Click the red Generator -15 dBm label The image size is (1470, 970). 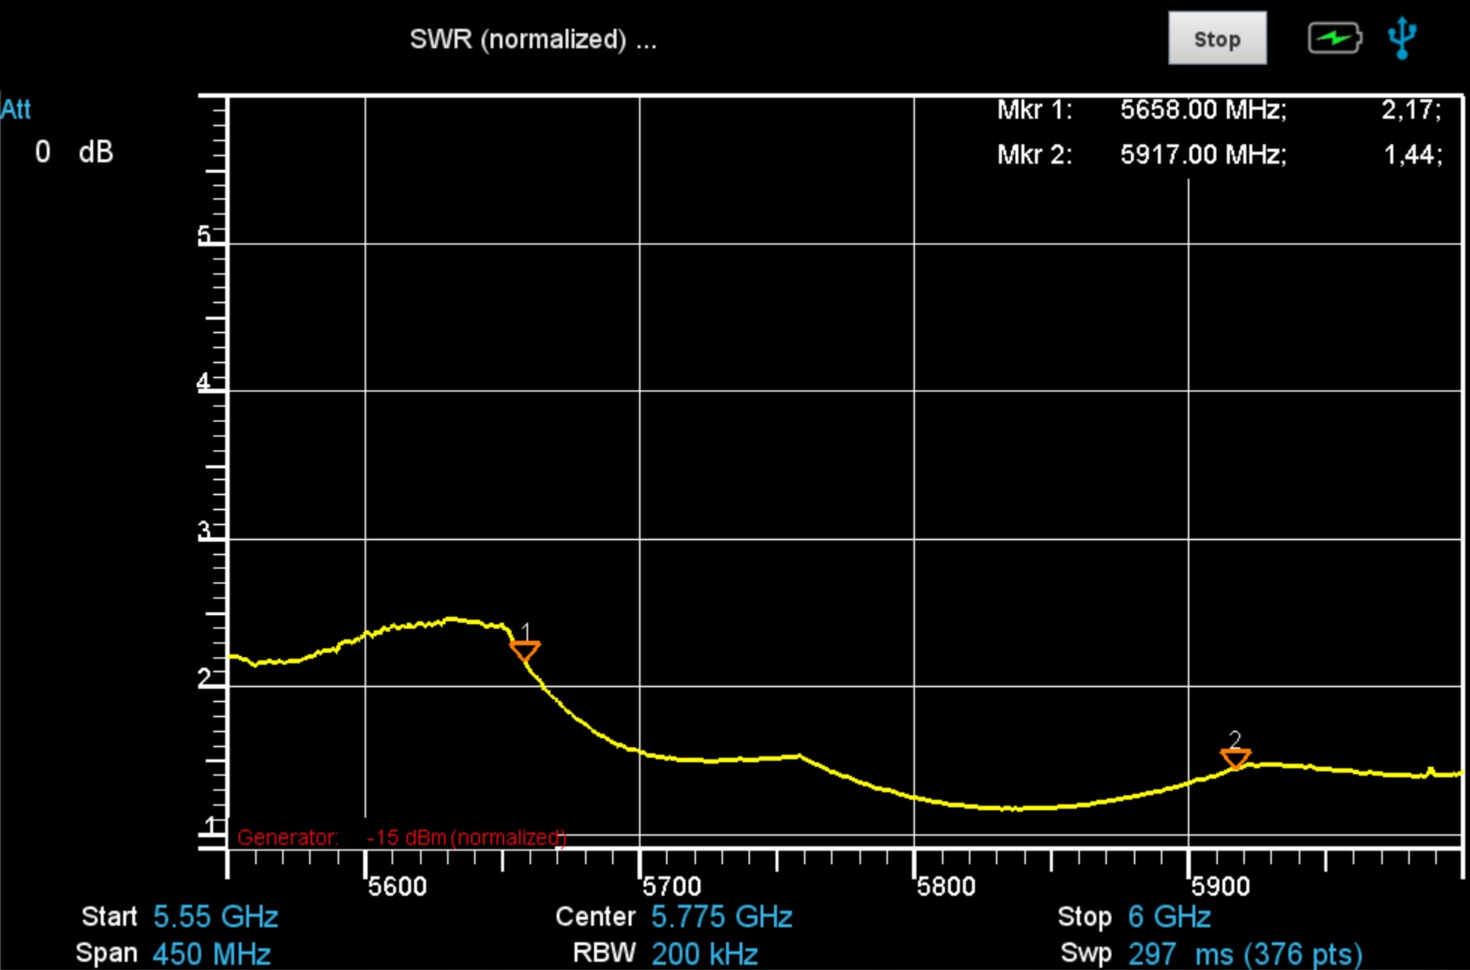(401, 837)
